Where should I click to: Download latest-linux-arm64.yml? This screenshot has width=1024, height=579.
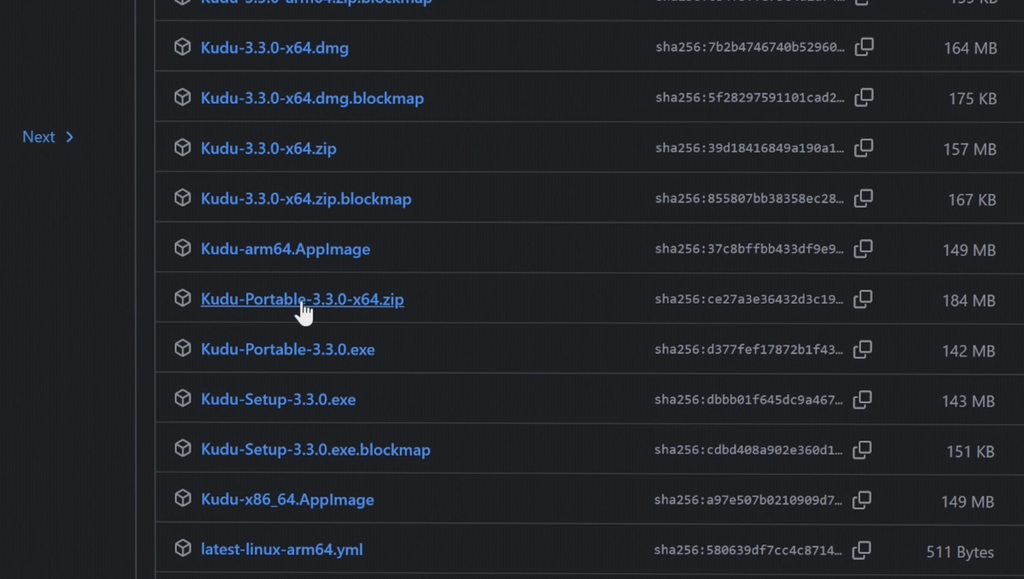click(281, 550)
